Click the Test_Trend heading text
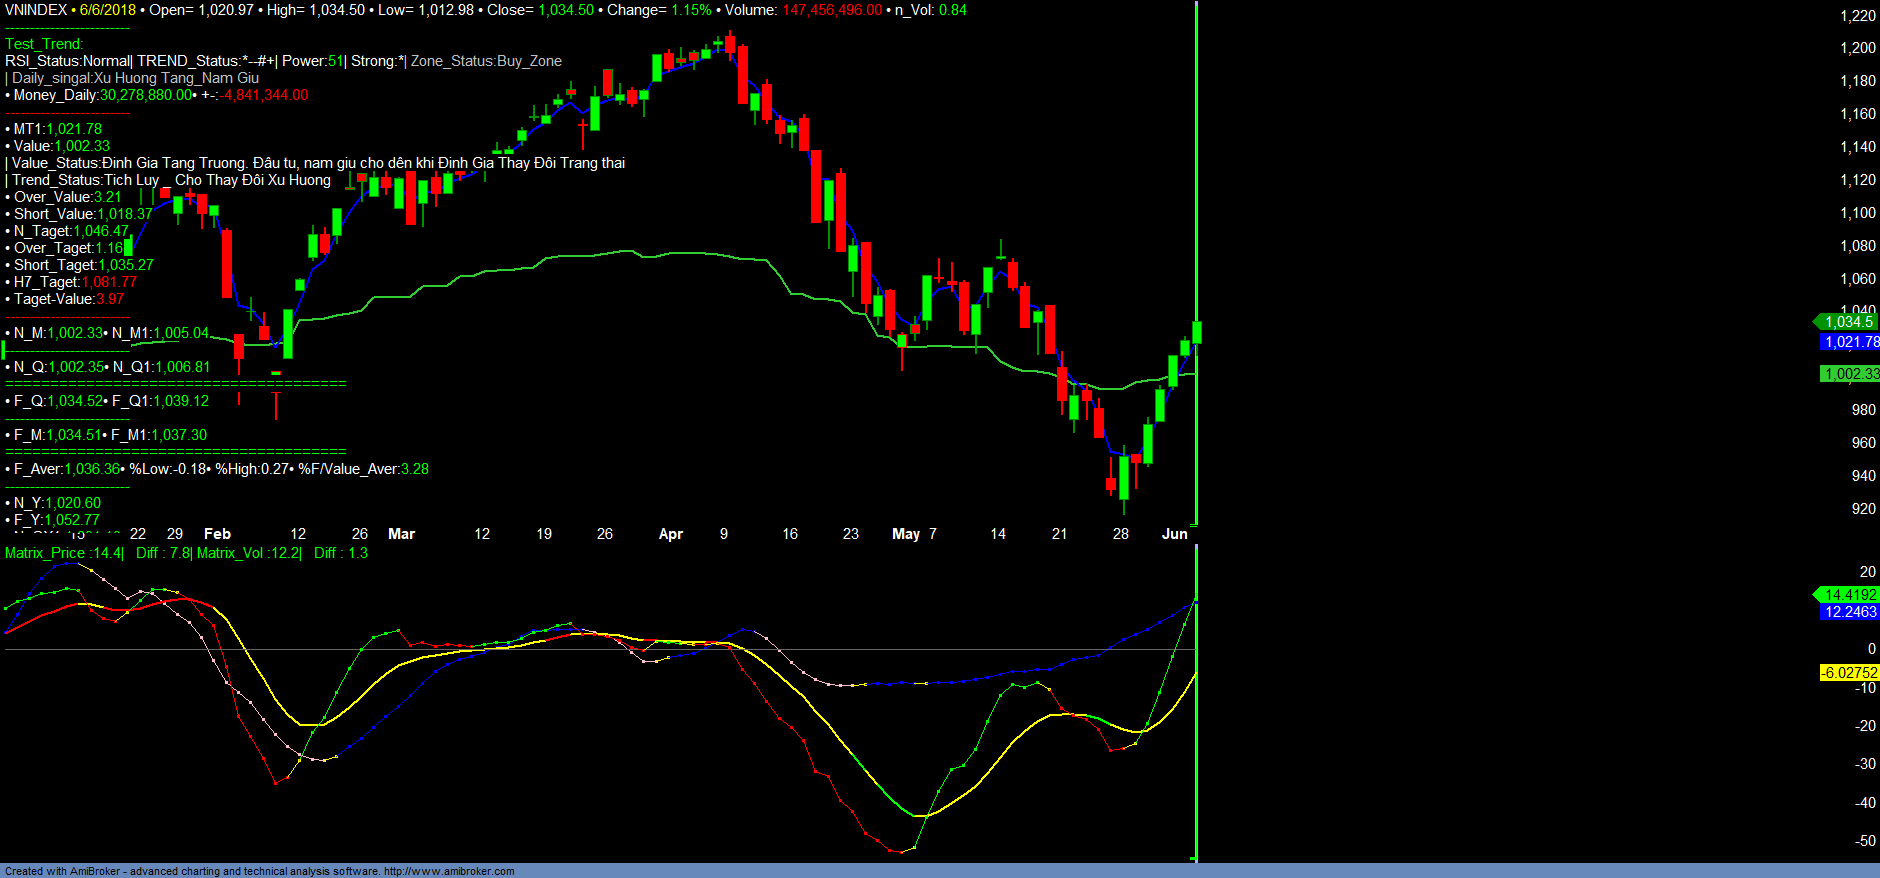Image resolution: width=1880 pixels, height=878 pixels. pos(44,44)
